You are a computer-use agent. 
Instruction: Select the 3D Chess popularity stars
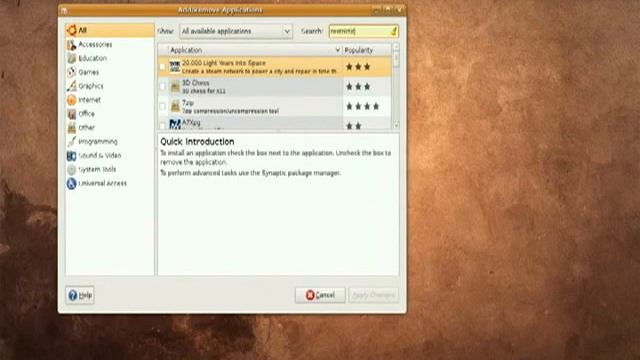coord(358,87)
